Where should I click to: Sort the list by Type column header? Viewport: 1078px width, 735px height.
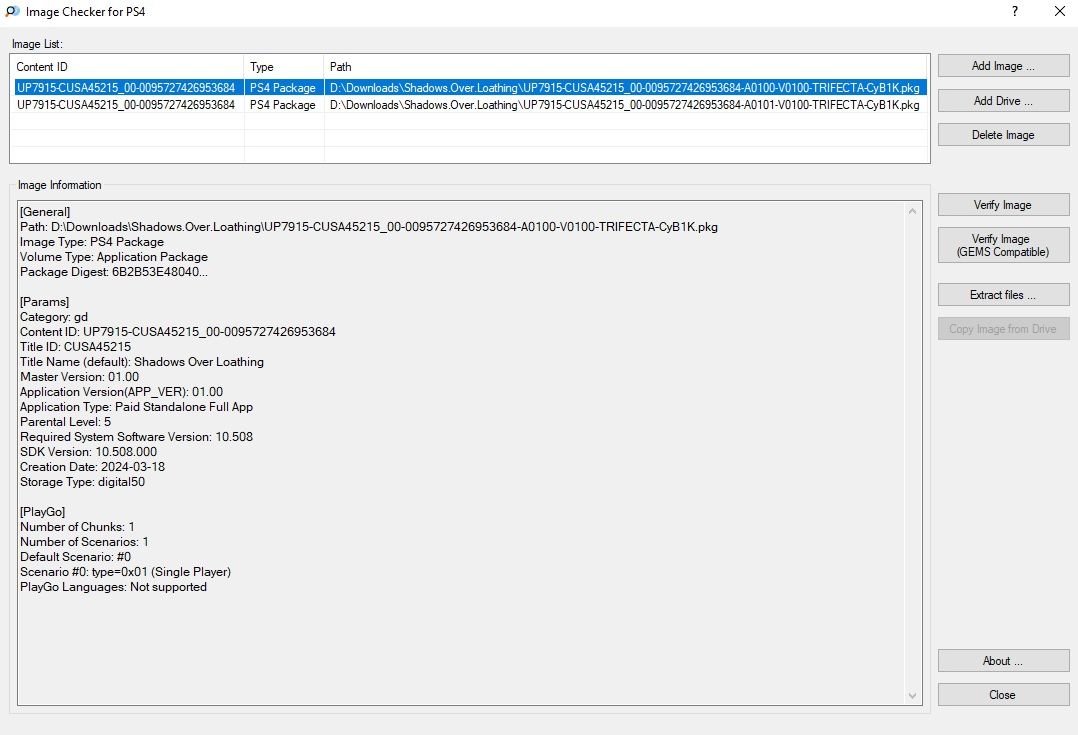284,67
